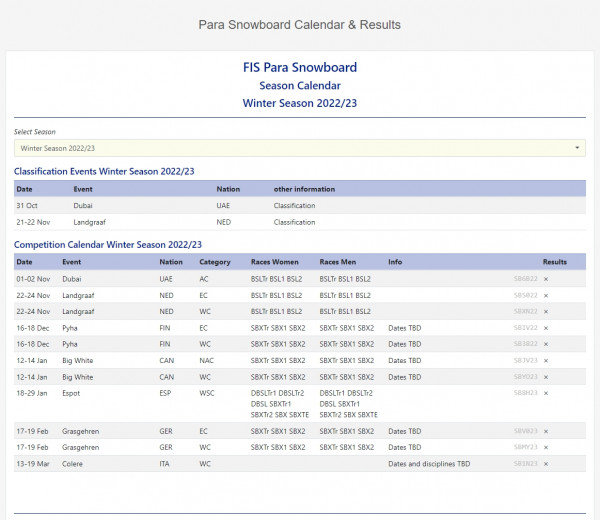600x520 pixels.
Task: Click the 'Category' column header
Action: coord(215,262)
